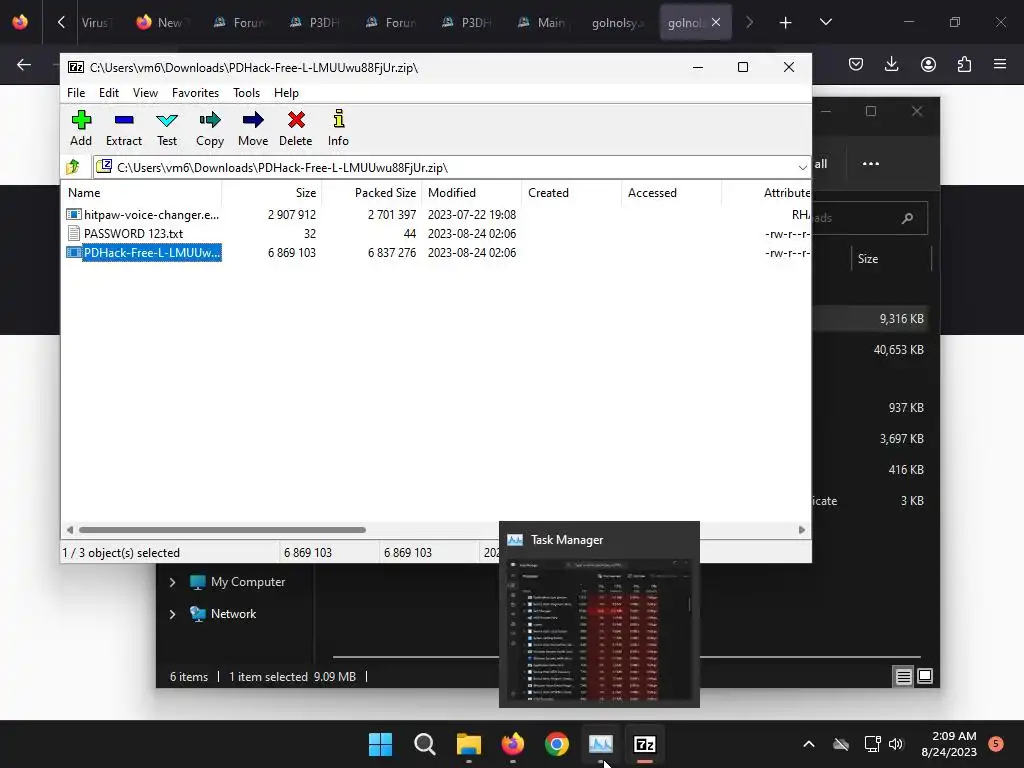Open Firefox Extensions button
Screen dimensions: 1024x768
point(964,64)
